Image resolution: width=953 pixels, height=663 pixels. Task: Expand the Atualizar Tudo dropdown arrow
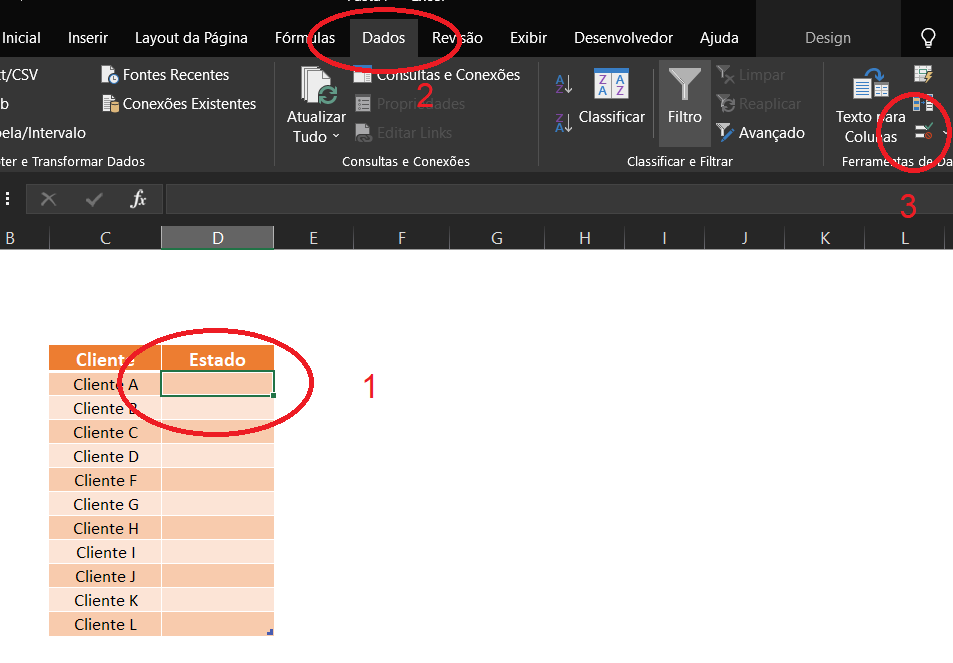[336, 136]
